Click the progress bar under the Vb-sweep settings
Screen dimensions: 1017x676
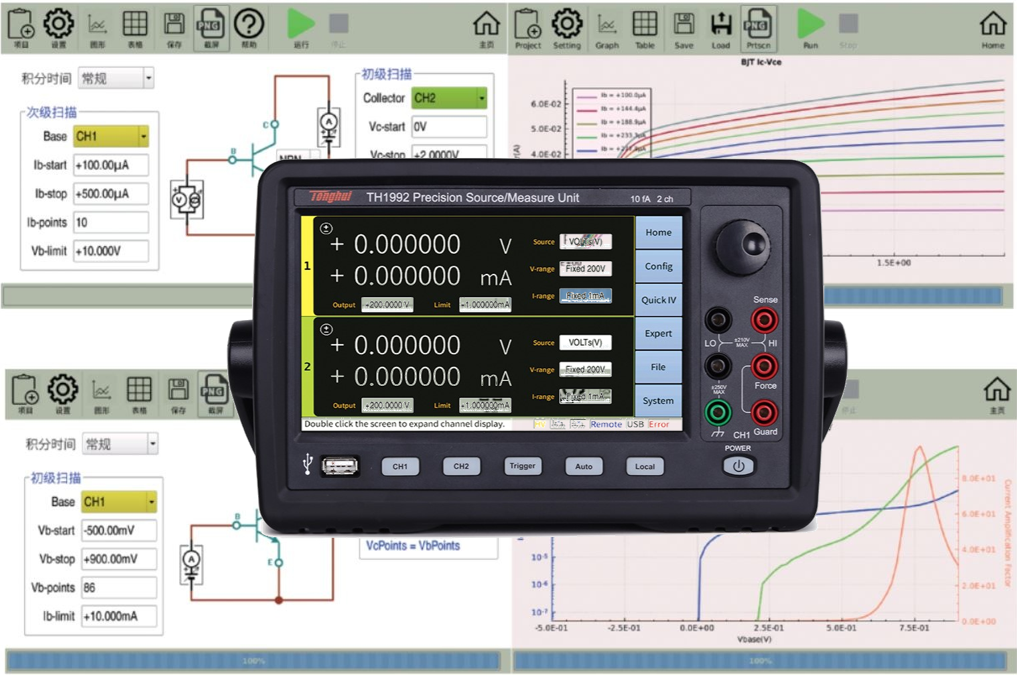pos(254,660)
